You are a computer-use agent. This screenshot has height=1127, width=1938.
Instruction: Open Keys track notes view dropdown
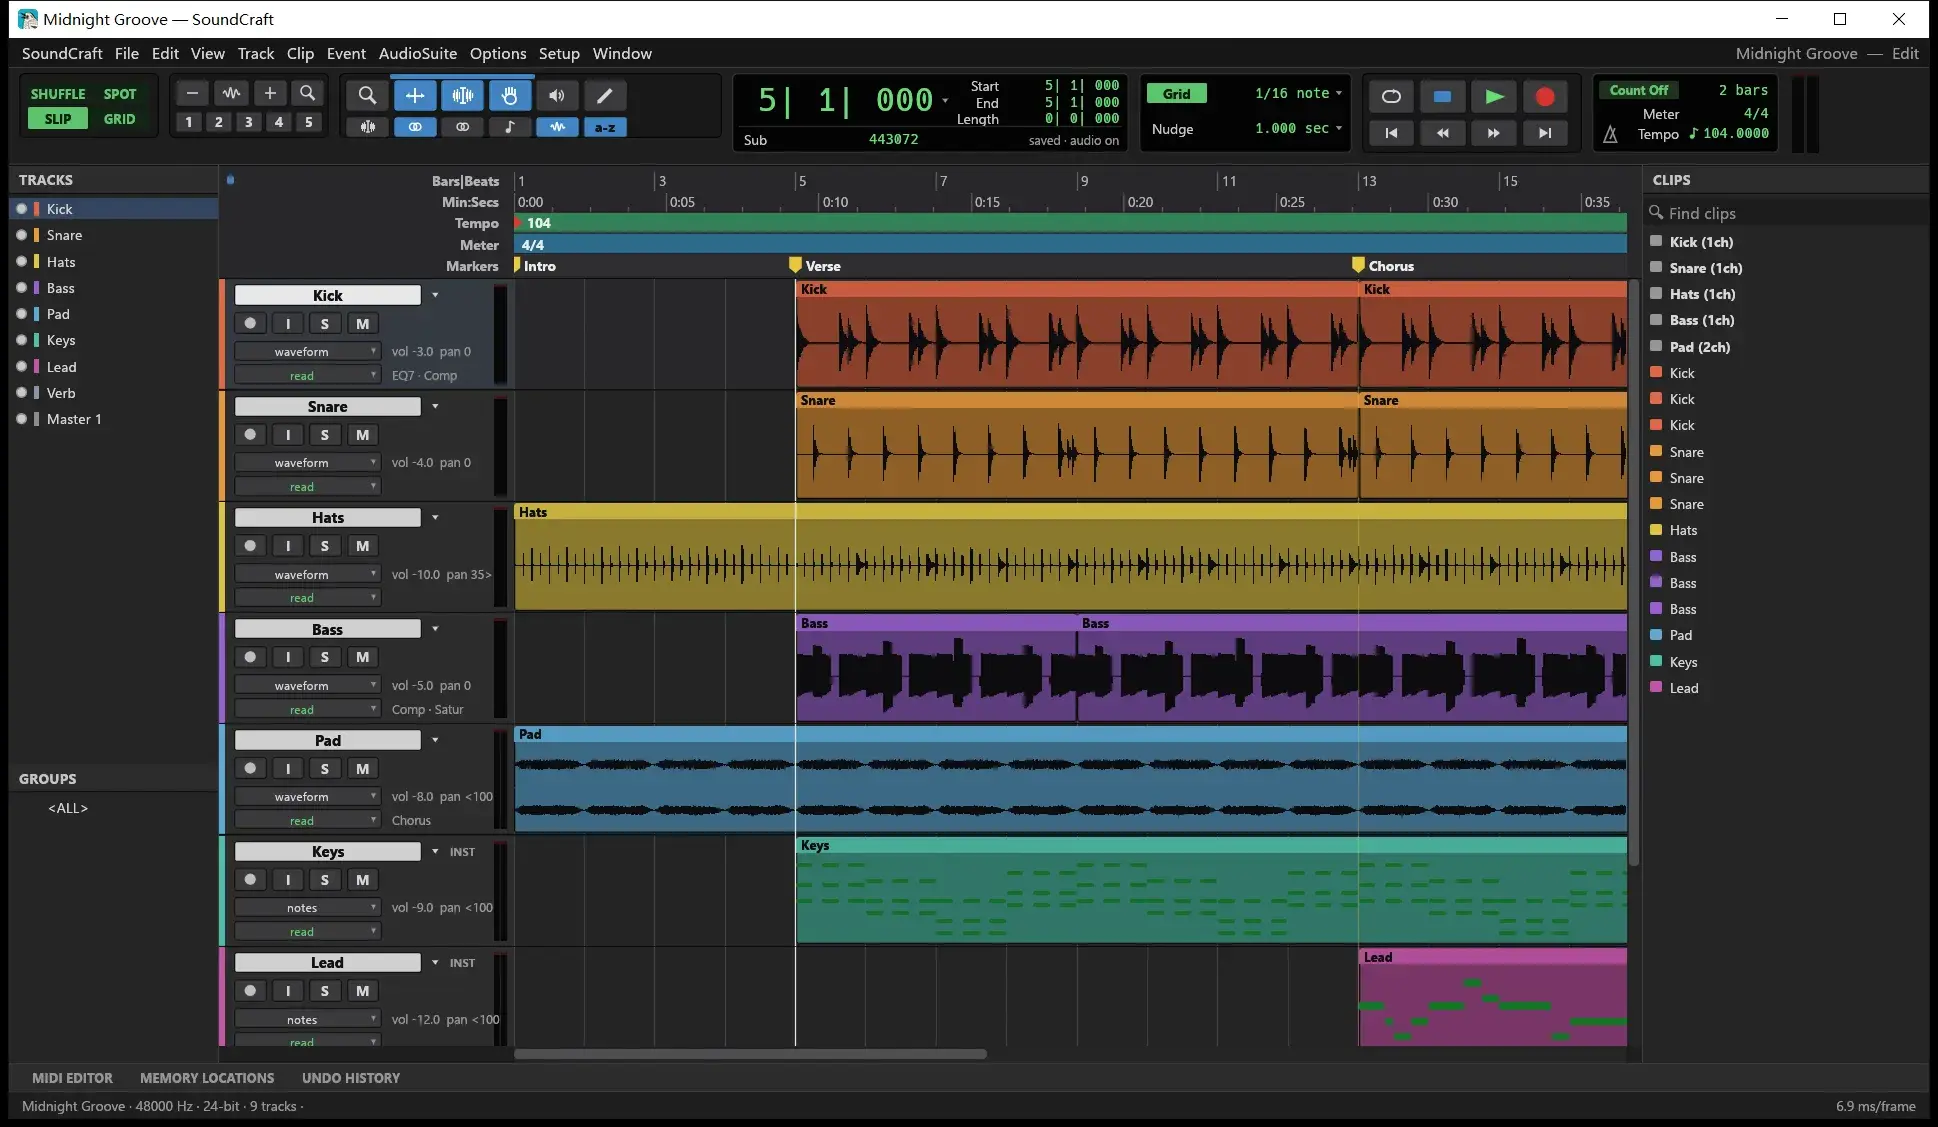(x=308, y=908)
